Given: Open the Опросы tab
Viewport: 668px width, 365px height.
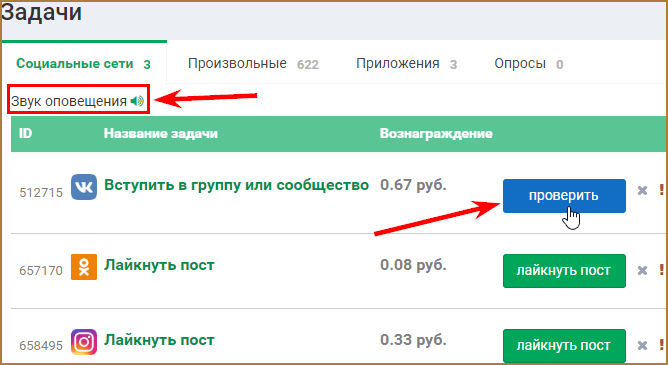Looking at the screenshot, I should tap(529, 64).
